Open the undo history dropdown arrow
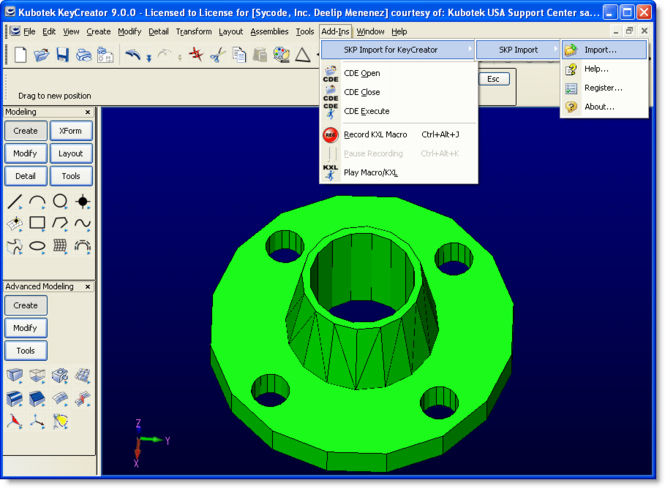The width and height of the screenshot is (665, 488). coord(149,58)
